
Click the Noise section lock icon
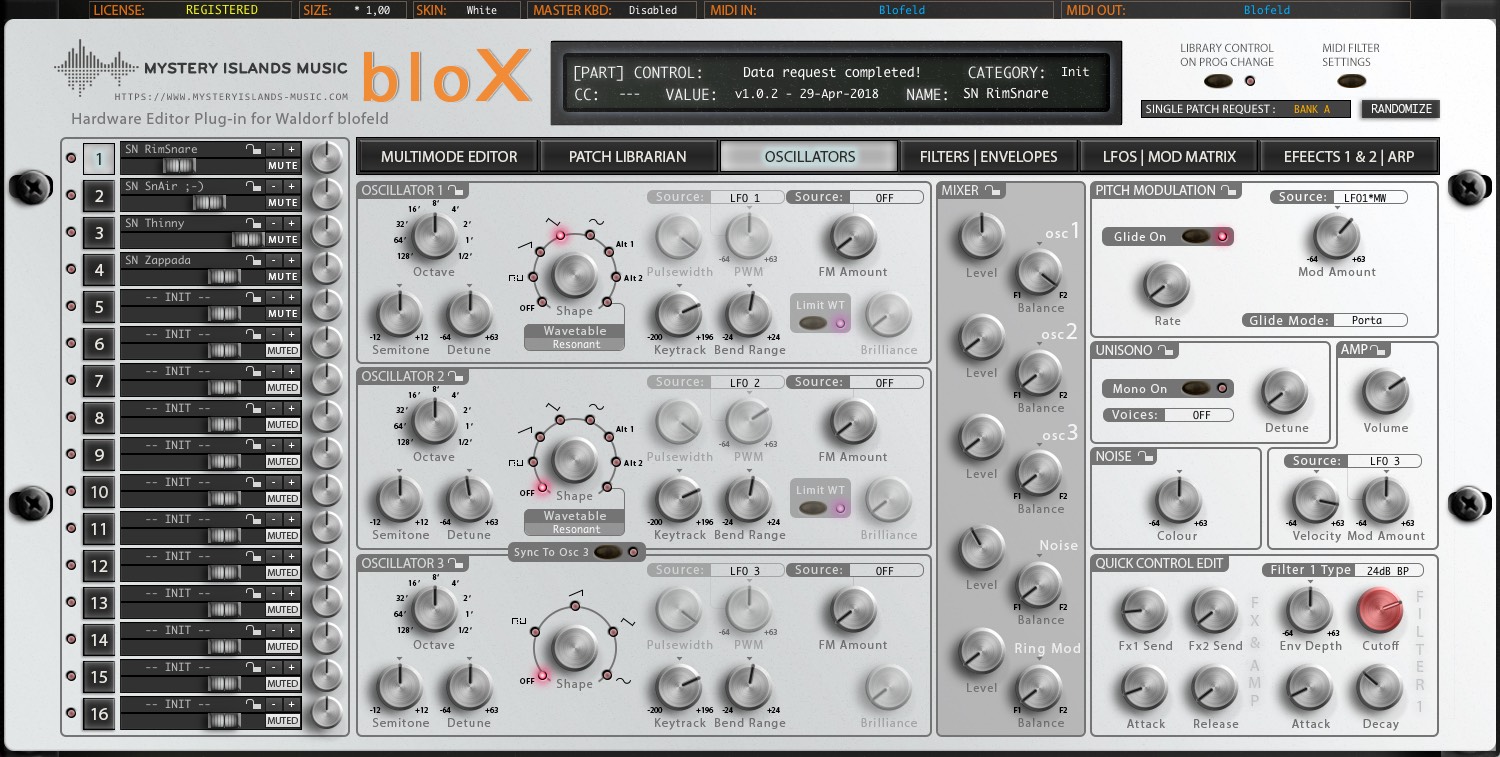[1146, 457]
